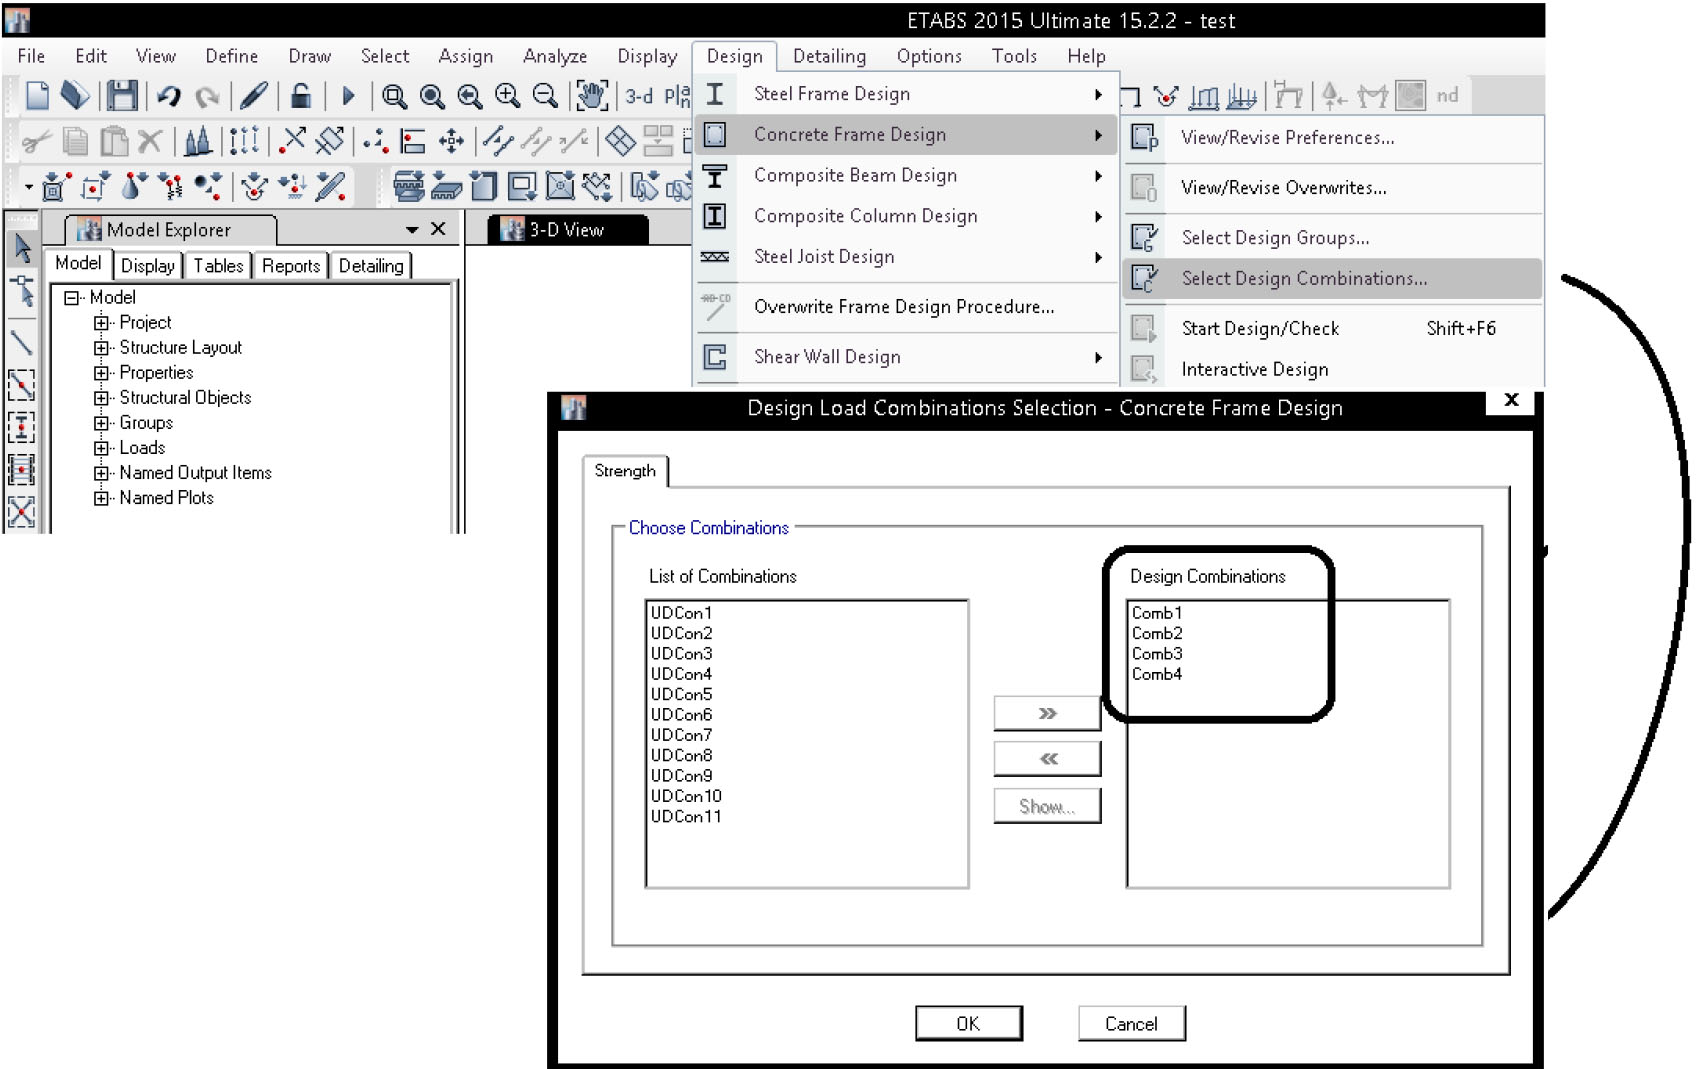Open the Define menu
This screenshot has height=1069, width=1697.
point(232,57)
